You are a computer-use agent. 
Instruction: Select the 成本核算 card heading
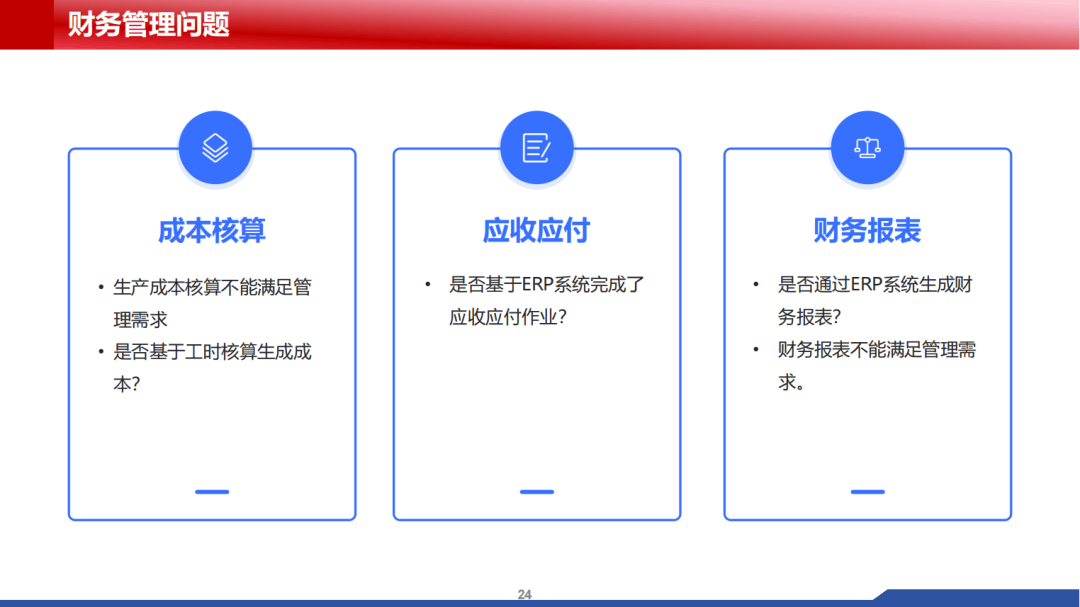tap(212, 231)
